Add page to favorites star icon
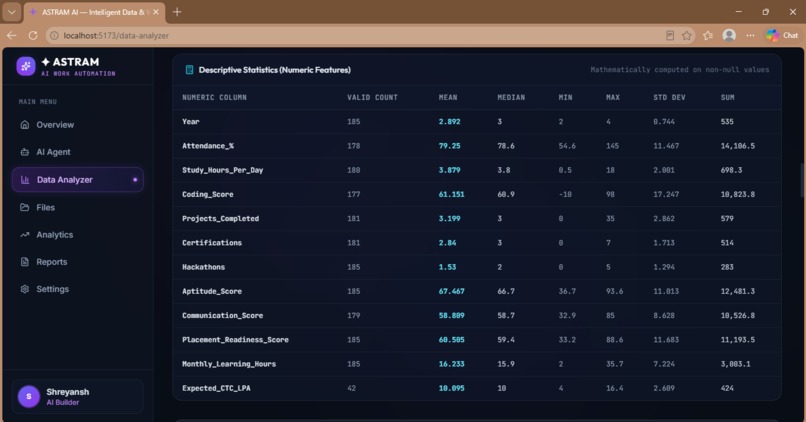The height and width of the screenshot is (422, 806). pyautogui.click(x=687, y=35)
